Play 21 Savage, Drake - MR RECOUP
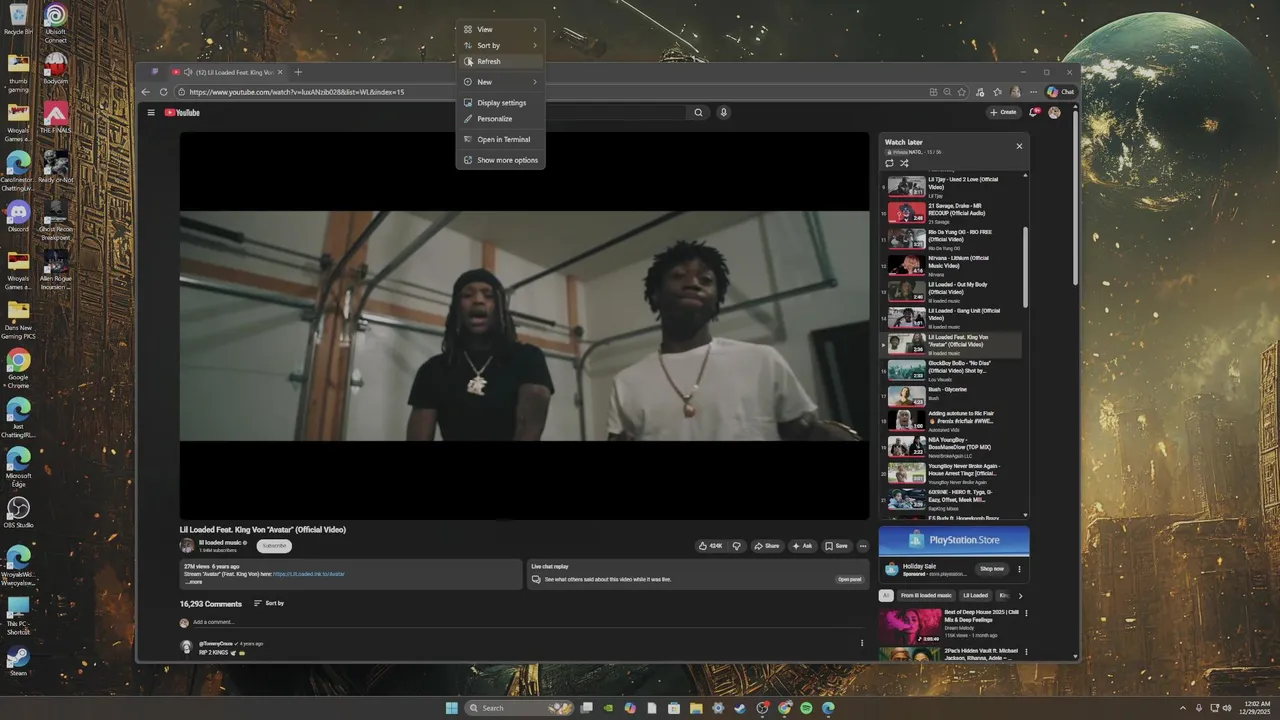The width and height of the screenshot is (1280, 720). 953,212
